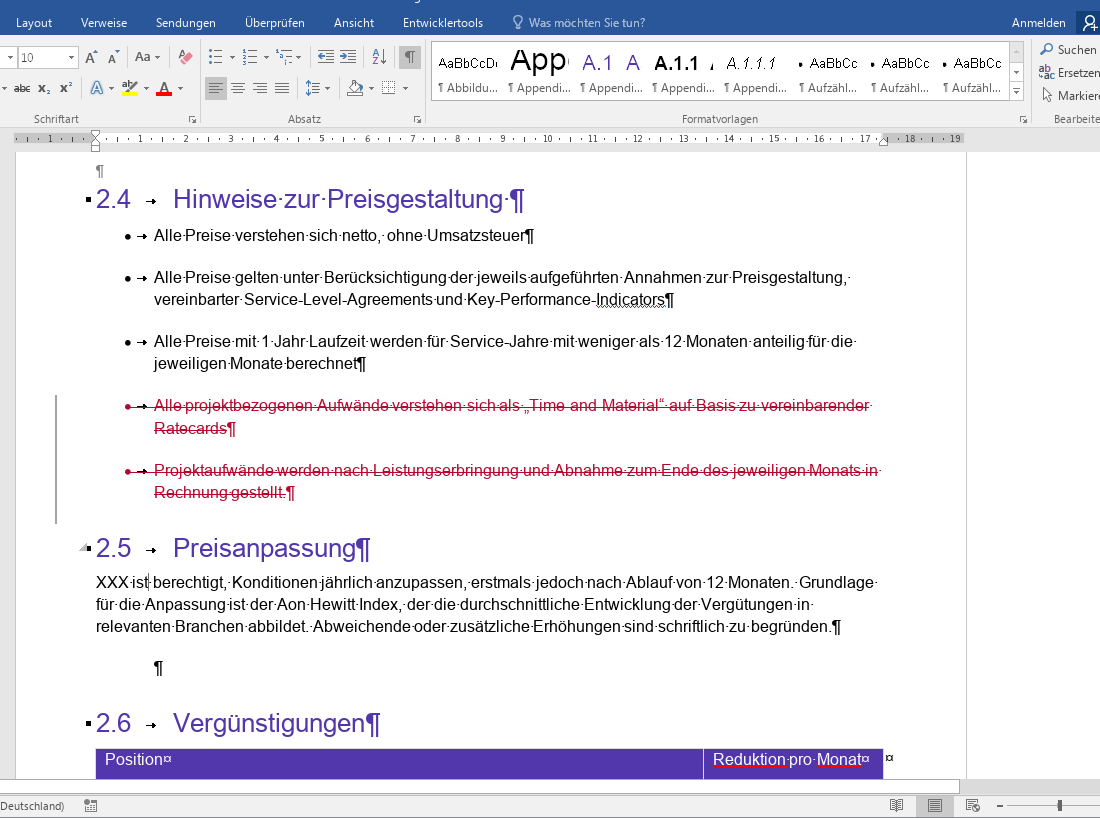
Task: Switch to the Verweise tab
Action: click(x=104, y=22)
